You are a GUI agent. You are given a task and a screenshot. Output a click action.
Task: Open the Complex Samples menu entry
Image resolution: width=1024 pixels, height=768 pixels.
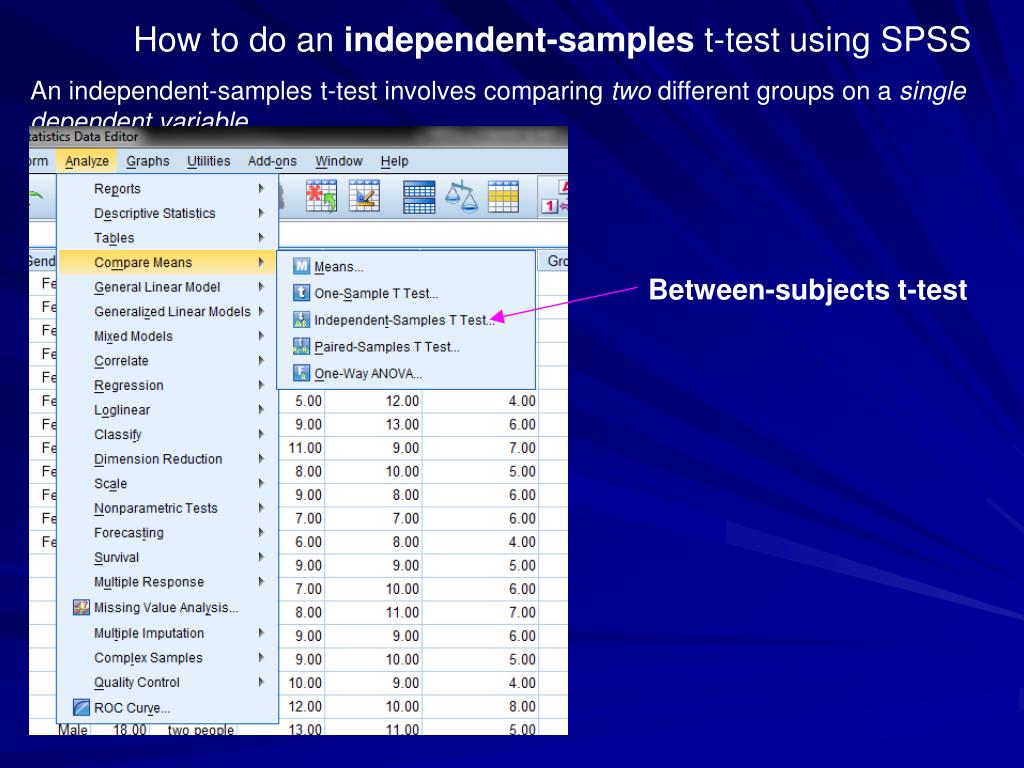[168, 658]
